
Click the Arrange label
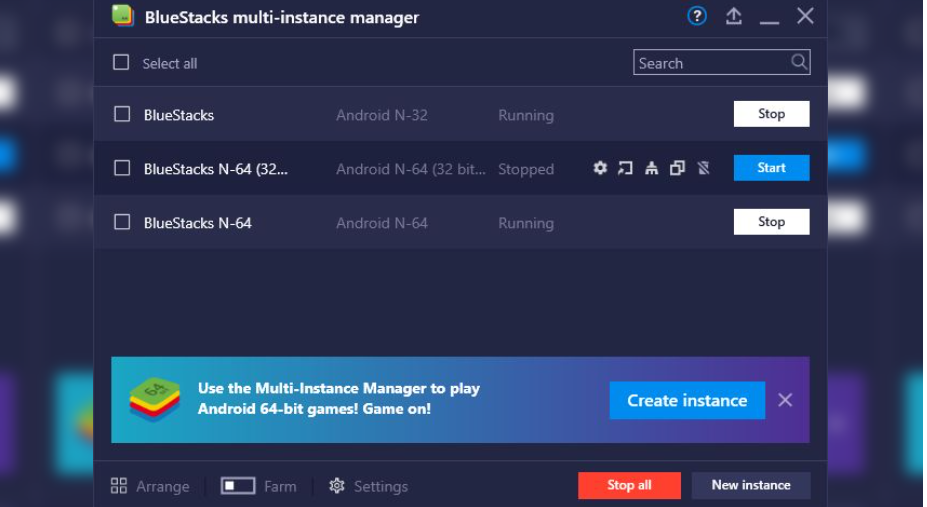point(163,486)
